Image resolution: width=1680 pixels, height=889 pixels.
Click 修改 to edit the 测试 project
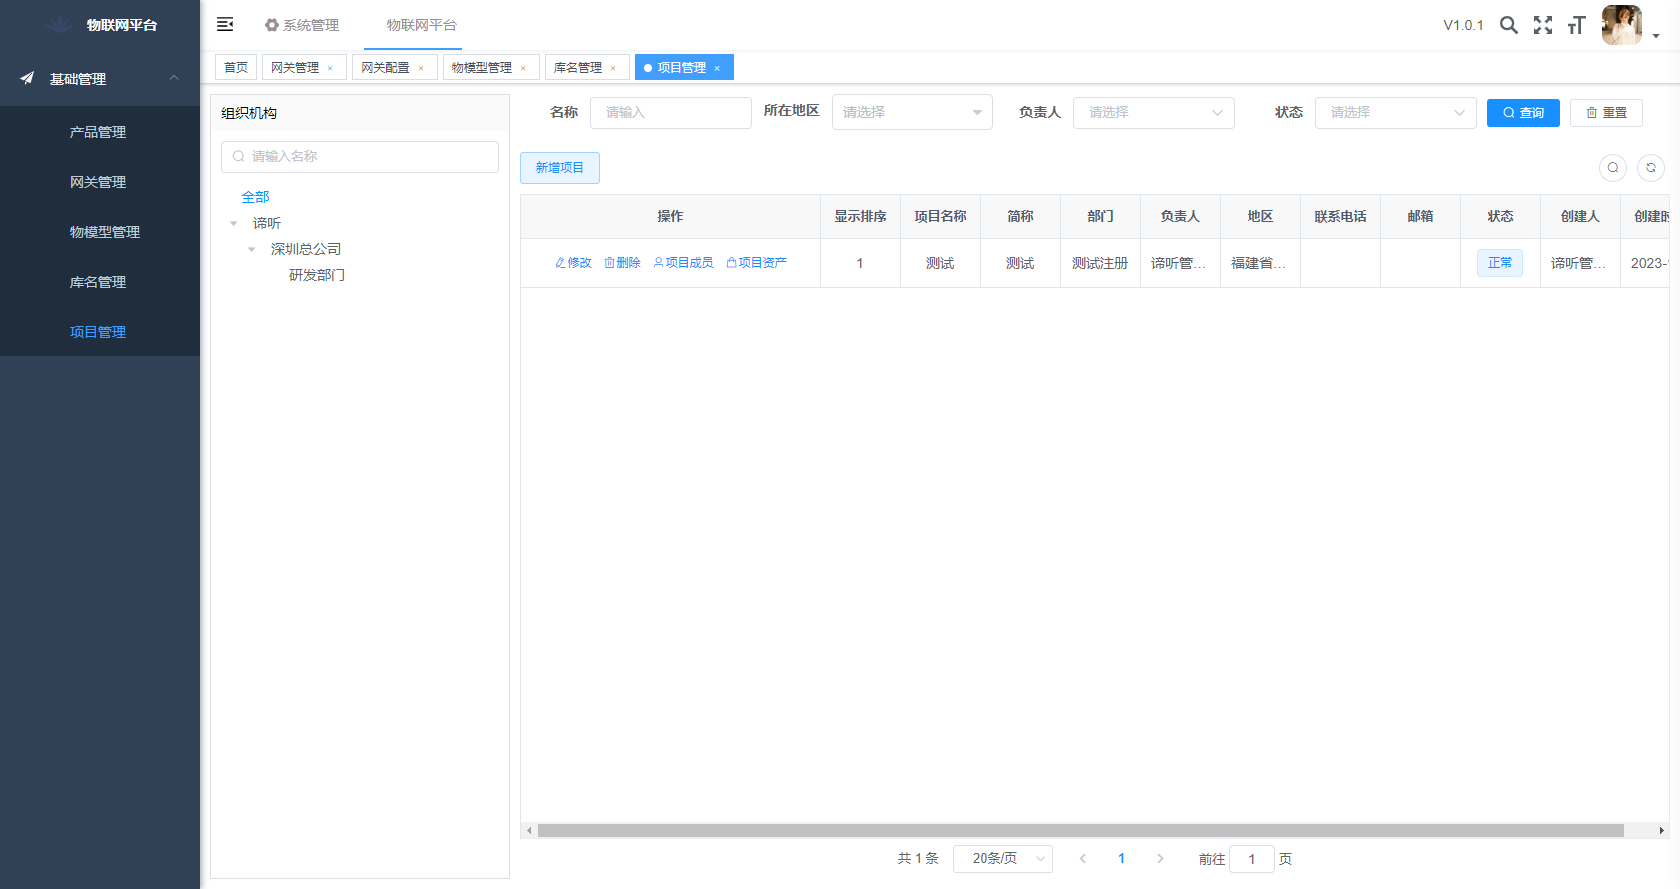[x=573, y=263]
